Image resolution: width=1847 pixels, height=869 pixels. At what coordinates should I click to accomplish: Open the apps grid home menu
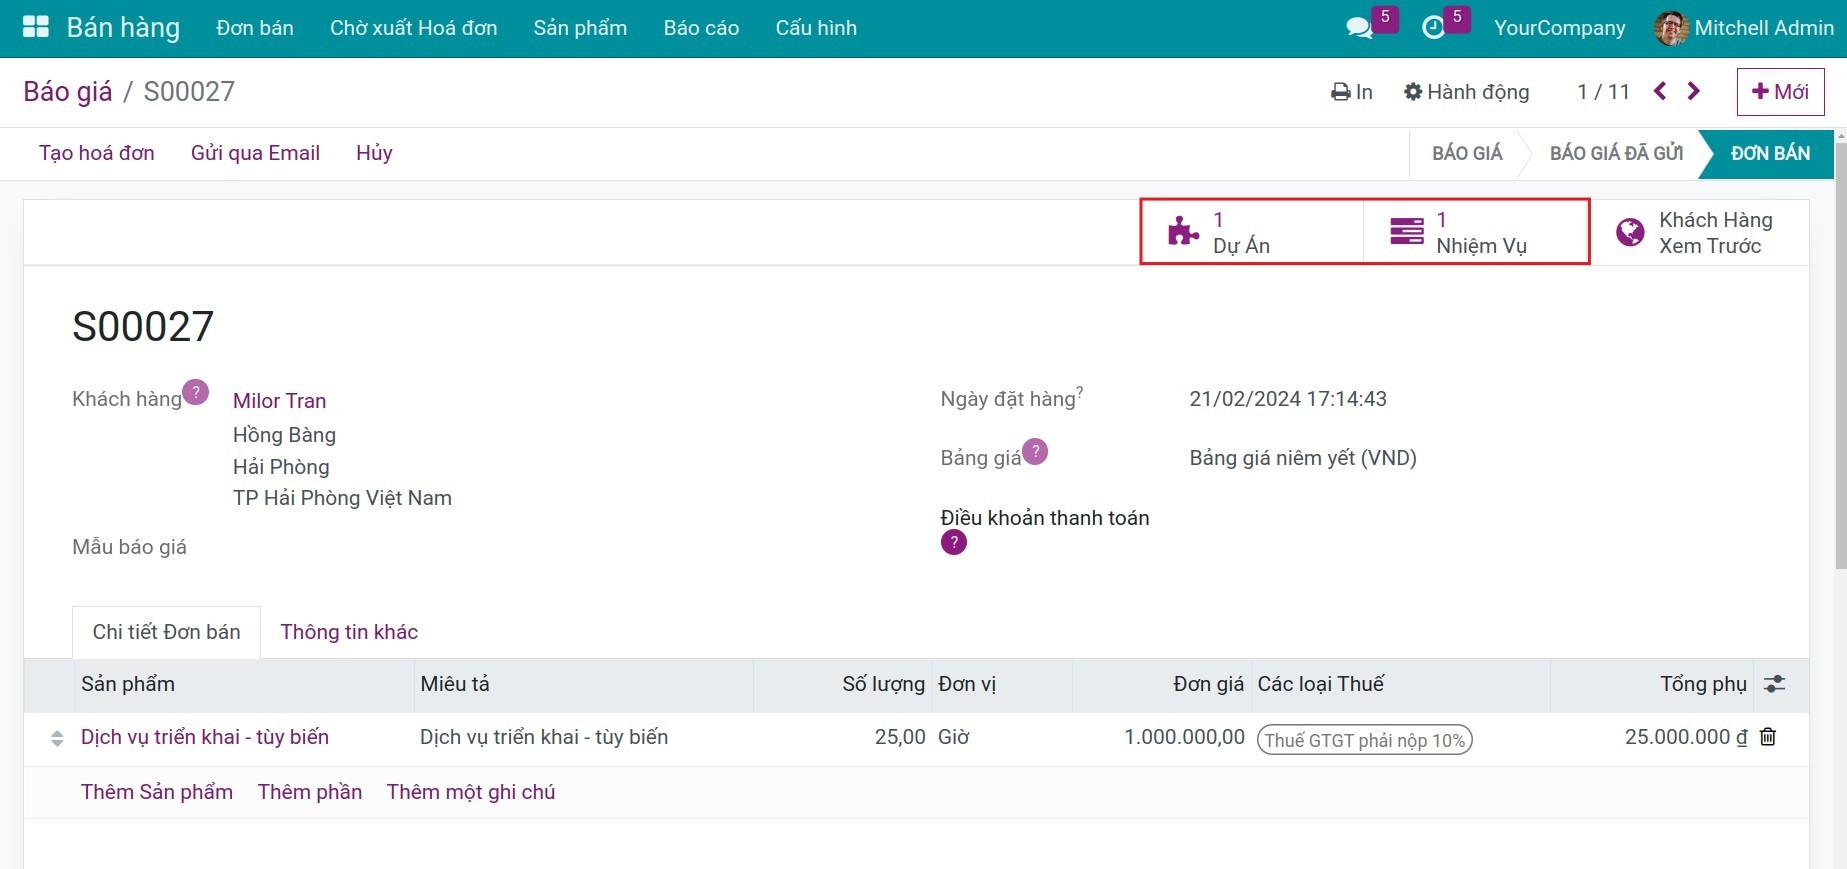click(x=36, y=28)
